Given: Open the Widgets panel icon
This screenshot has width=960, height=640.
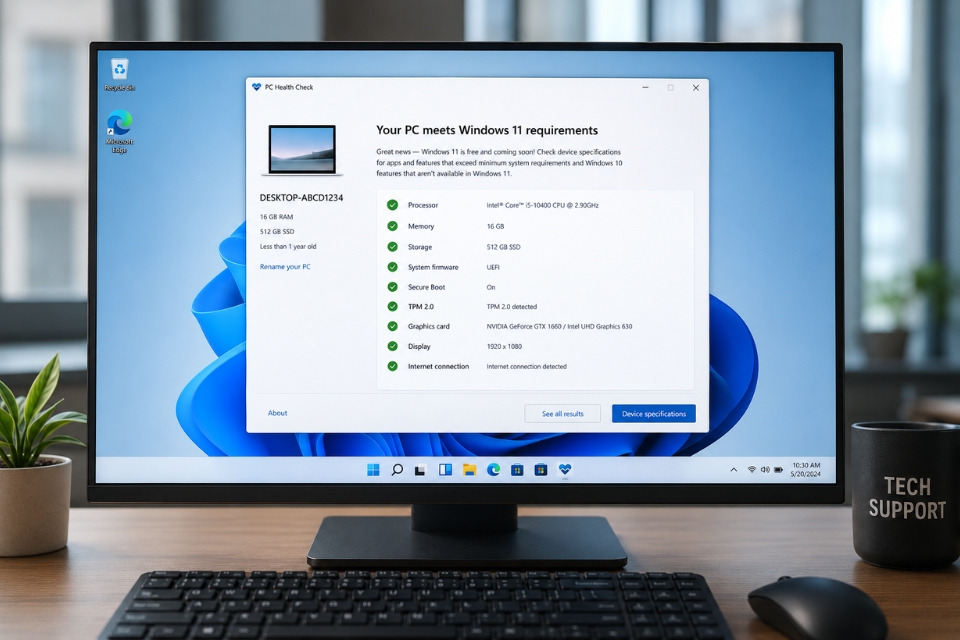Looking at the screenshot, I should coord(445,470).
